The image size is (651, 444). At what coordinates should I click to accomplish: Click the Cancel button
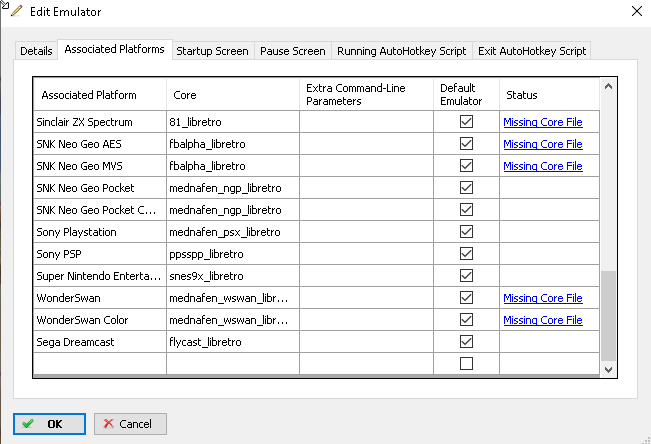tap(130, 424)
